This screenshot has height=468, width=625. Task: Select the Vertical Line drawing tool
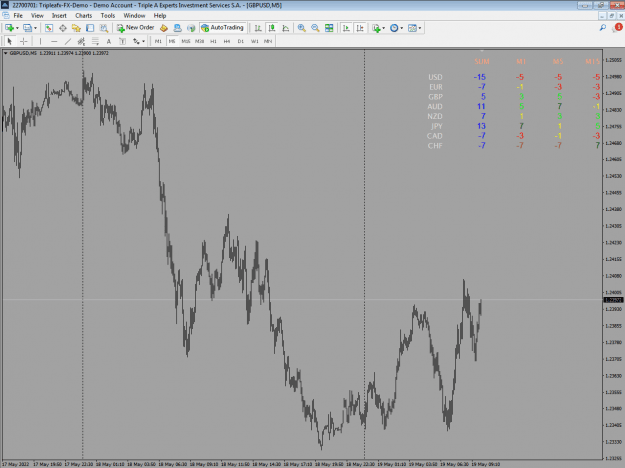[x=40, y=41]
